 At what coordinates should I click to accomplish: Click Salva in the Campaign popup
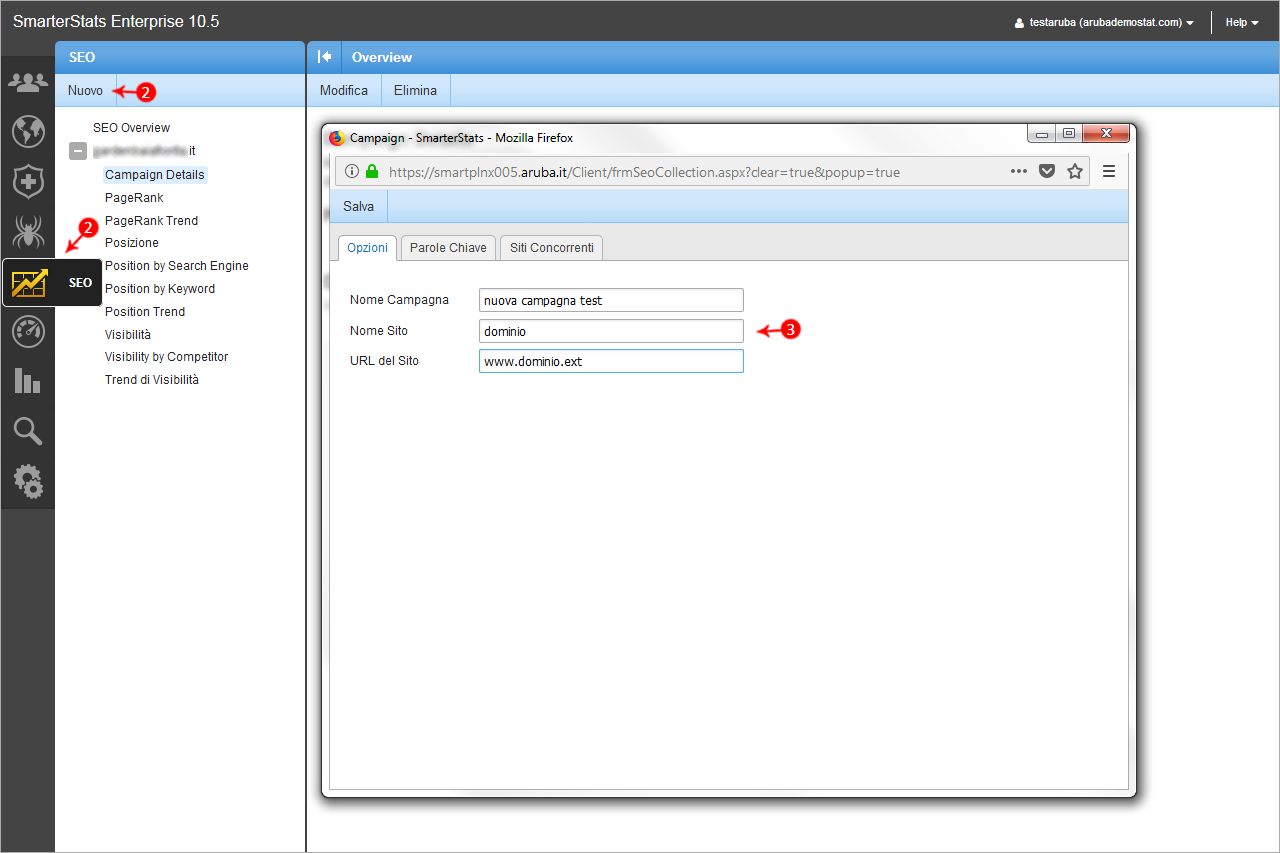358,206
